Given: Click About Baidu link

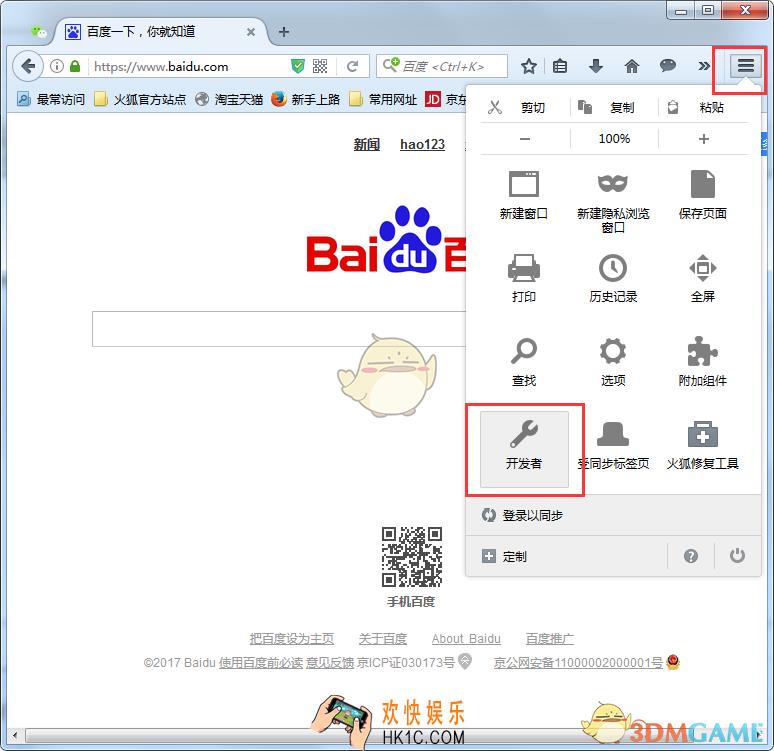Looking at the screenshot, I should pos(466,639).
